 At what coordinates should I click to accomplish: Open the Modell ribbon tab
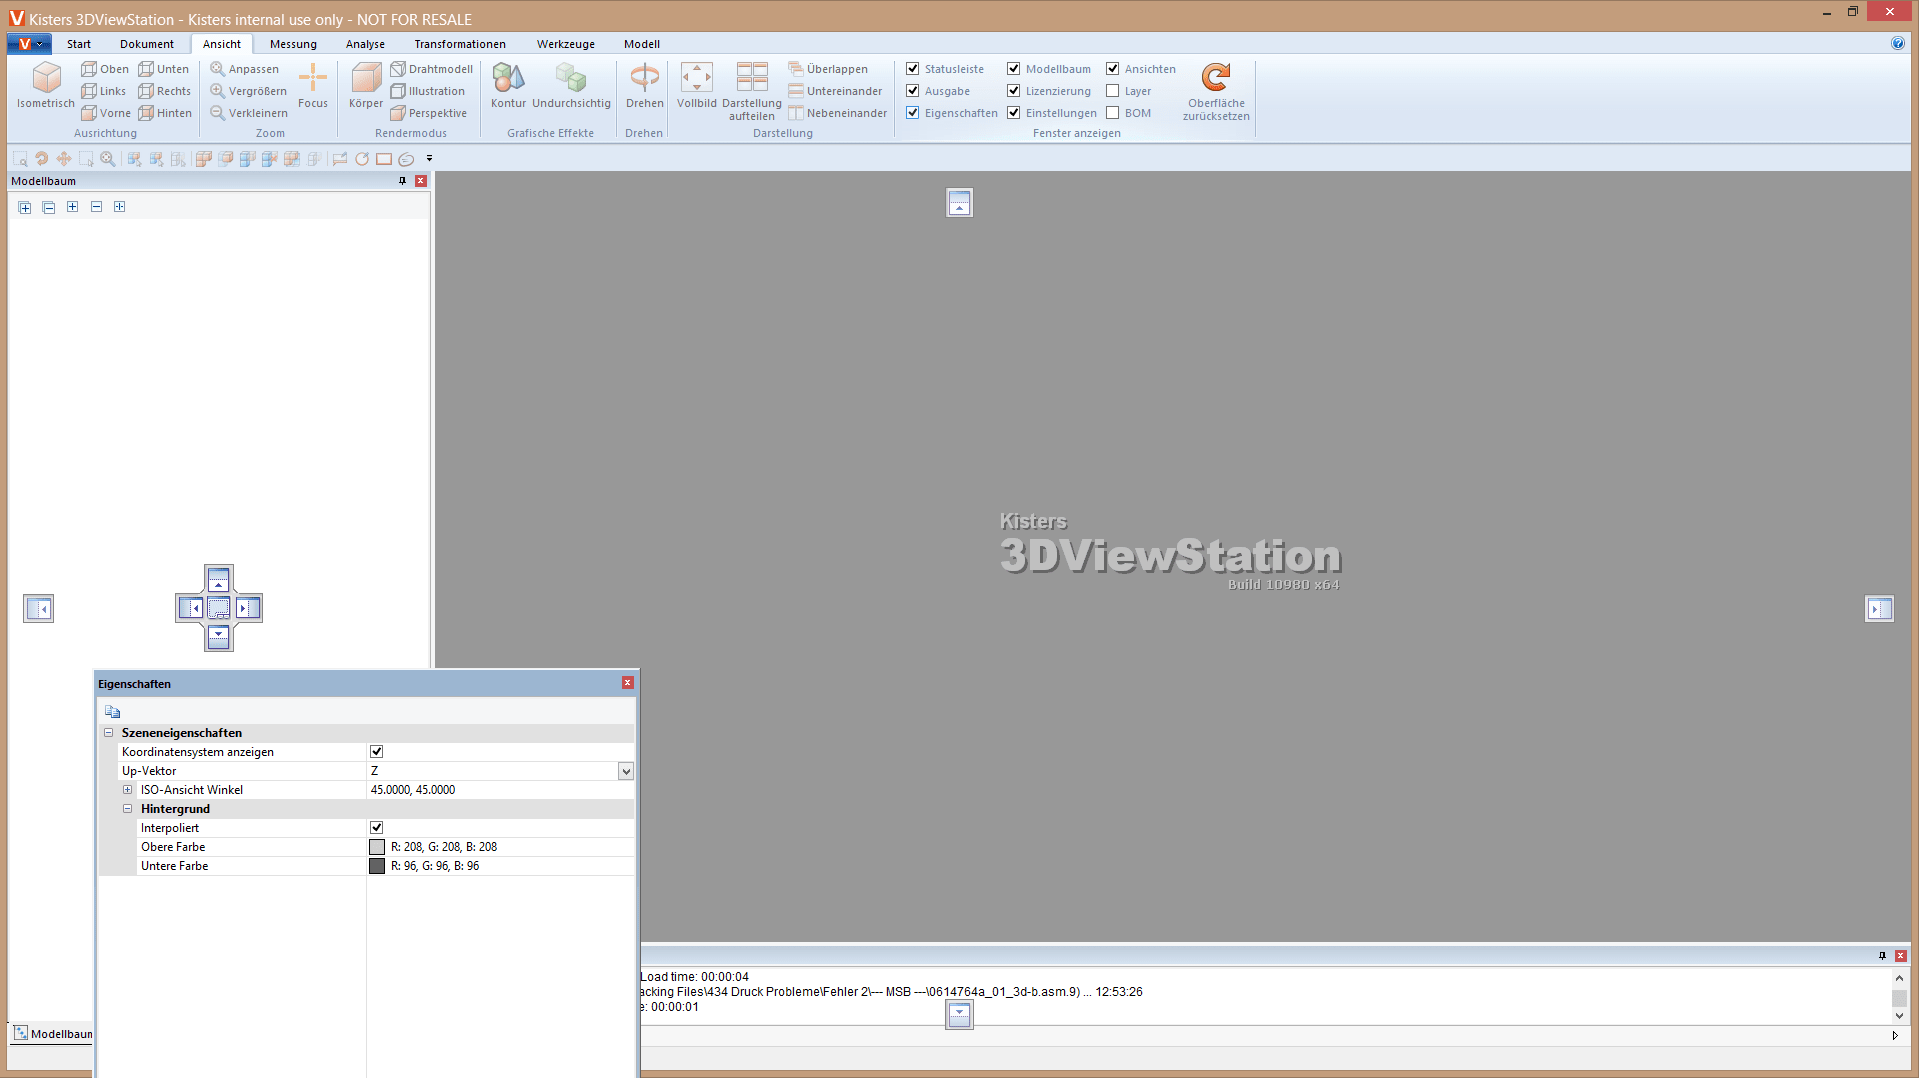pos(642,44)
